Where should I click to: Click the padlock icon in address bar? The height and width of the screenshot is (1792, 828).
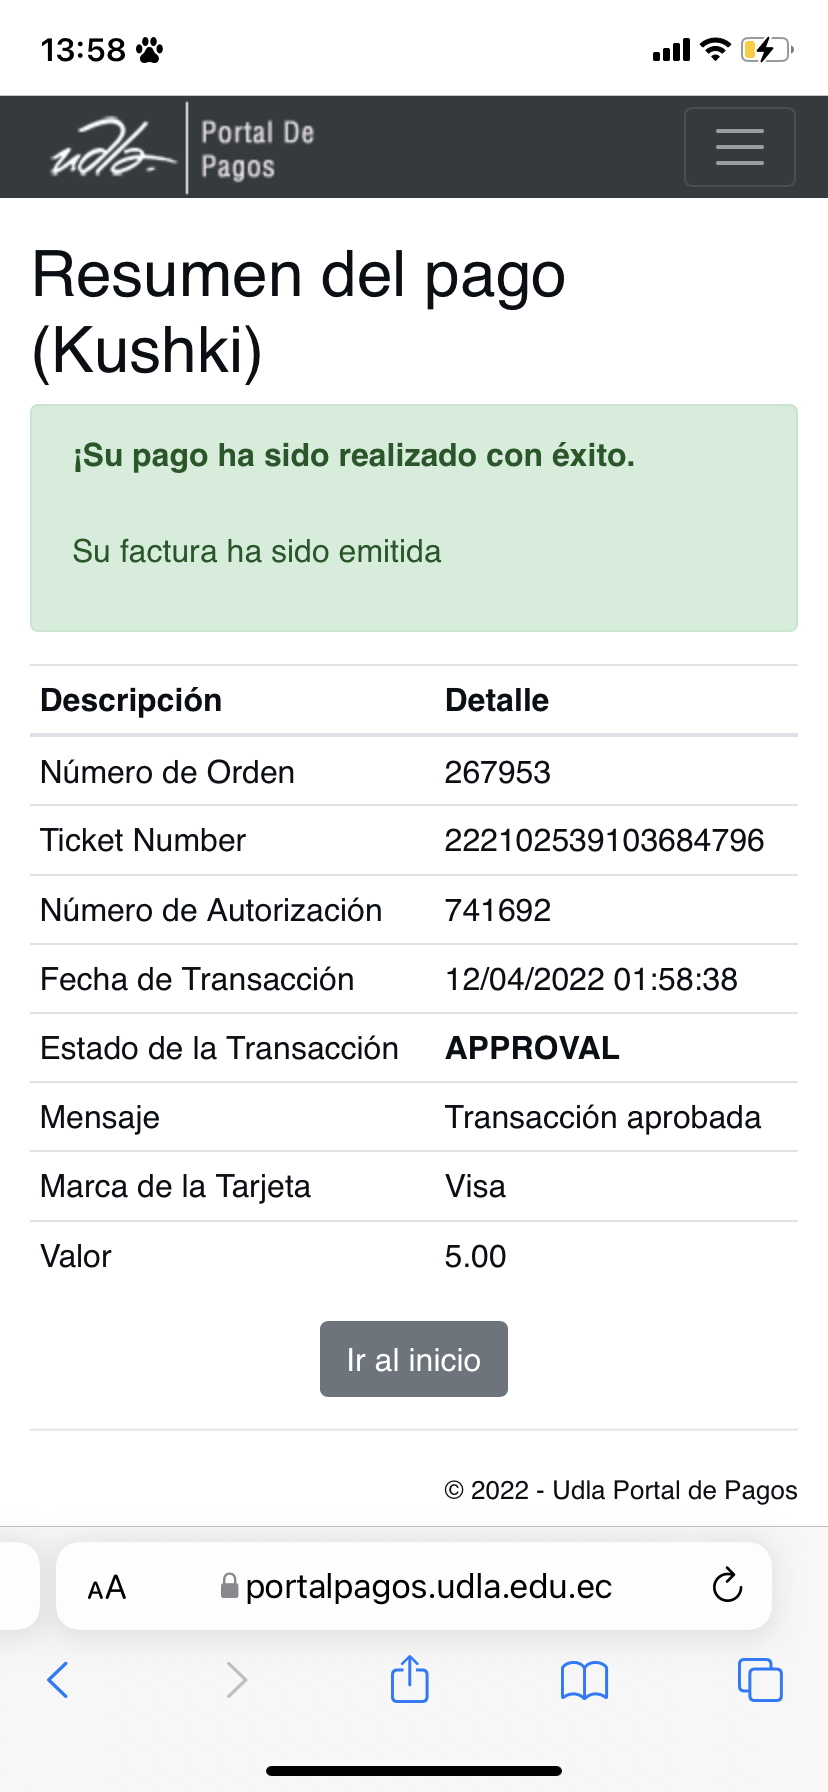(229, 1586)
